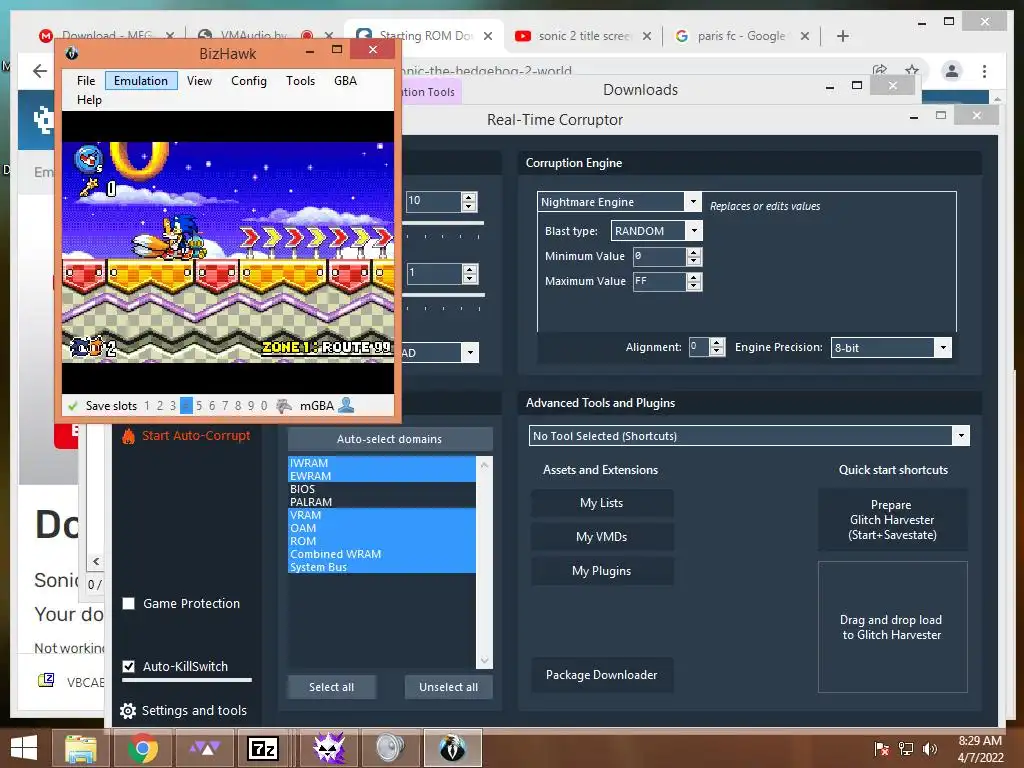Click the BizHawk window title icon
Screen dimensions: 1024x768
(x=72, y=53)
